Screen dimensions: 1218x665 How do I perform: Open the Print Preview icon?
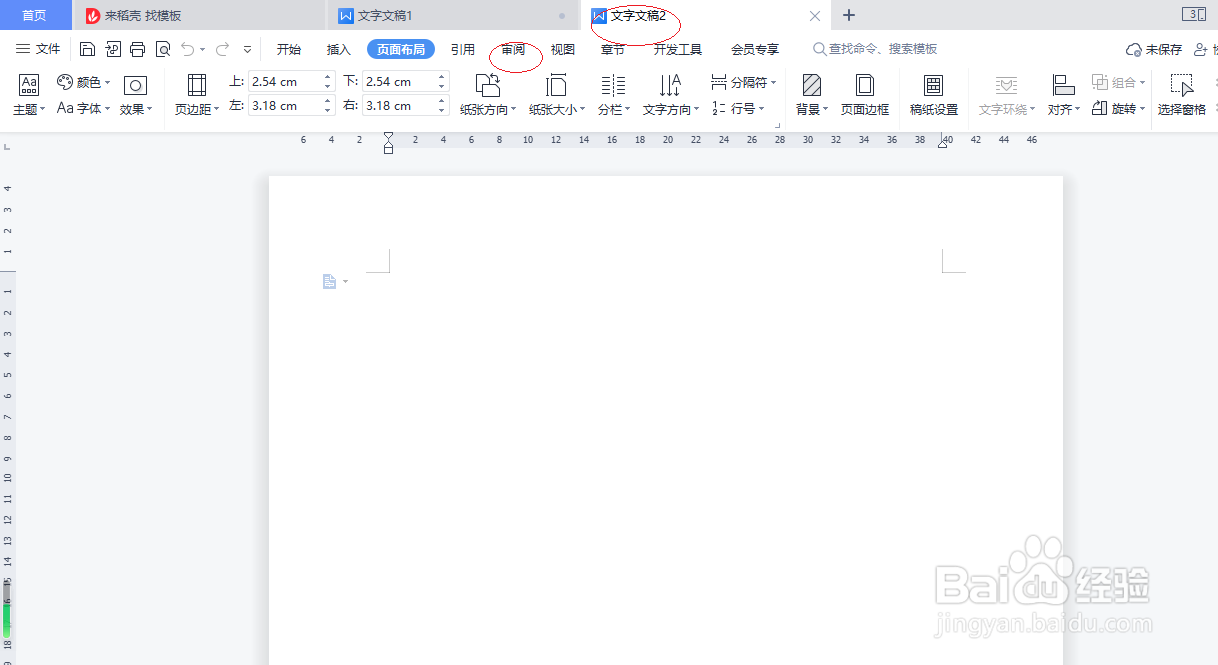(163, 48)
